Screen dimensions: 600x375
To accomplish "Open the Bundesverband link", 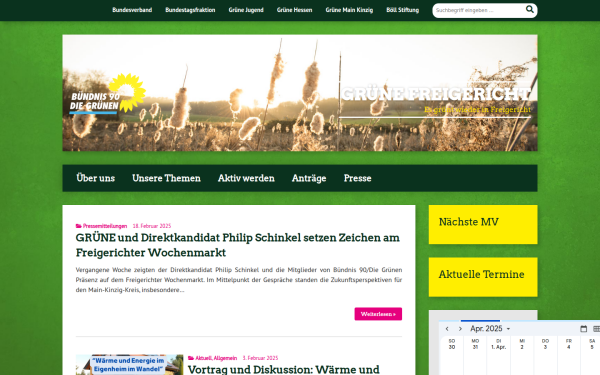I will [x=132, y=10].
